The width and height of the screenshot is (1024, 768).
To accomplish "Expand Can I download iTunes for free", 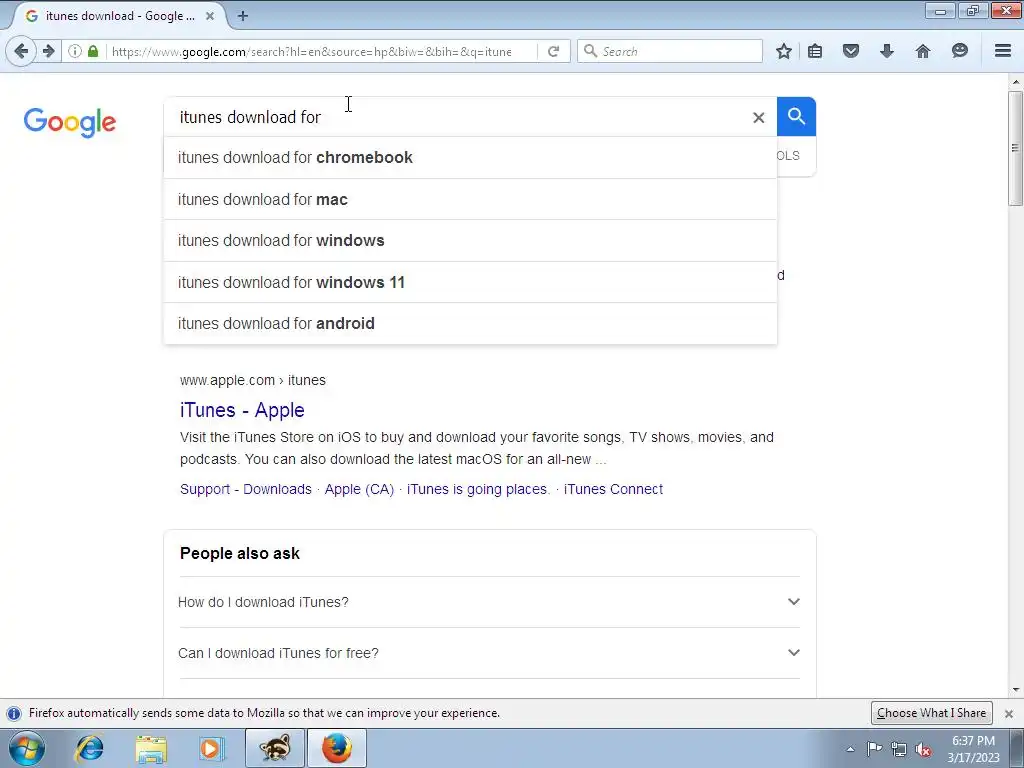I will tap(489, 653).
